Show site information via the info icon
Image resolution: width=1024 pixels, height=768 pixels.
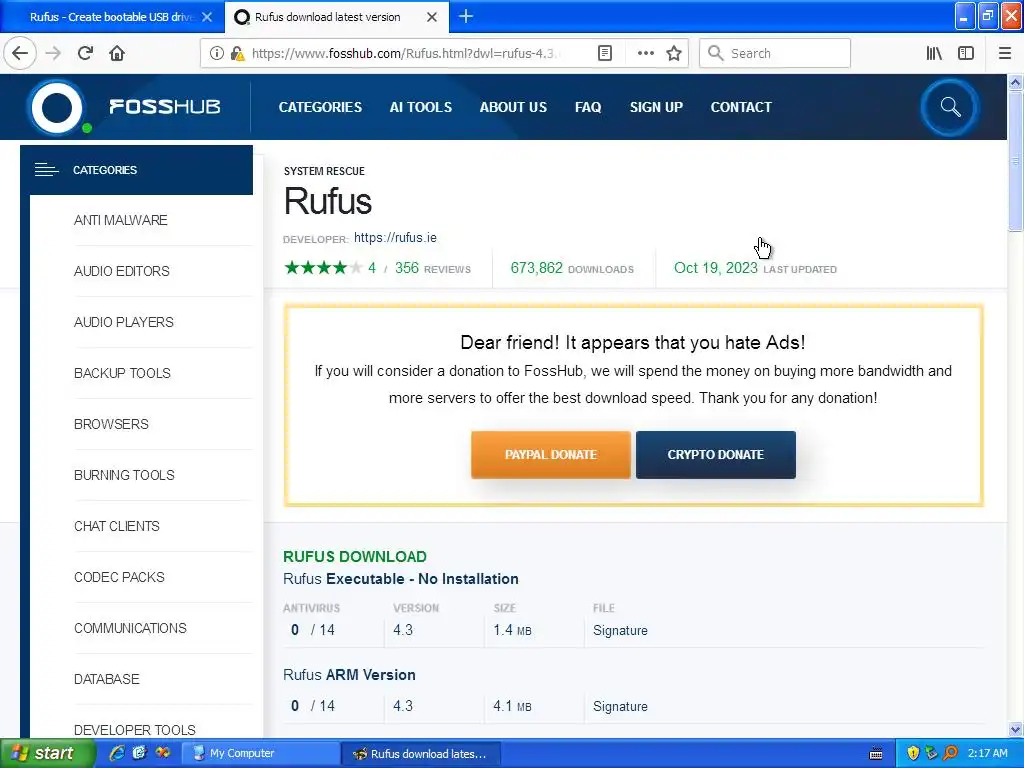point(217,53)
